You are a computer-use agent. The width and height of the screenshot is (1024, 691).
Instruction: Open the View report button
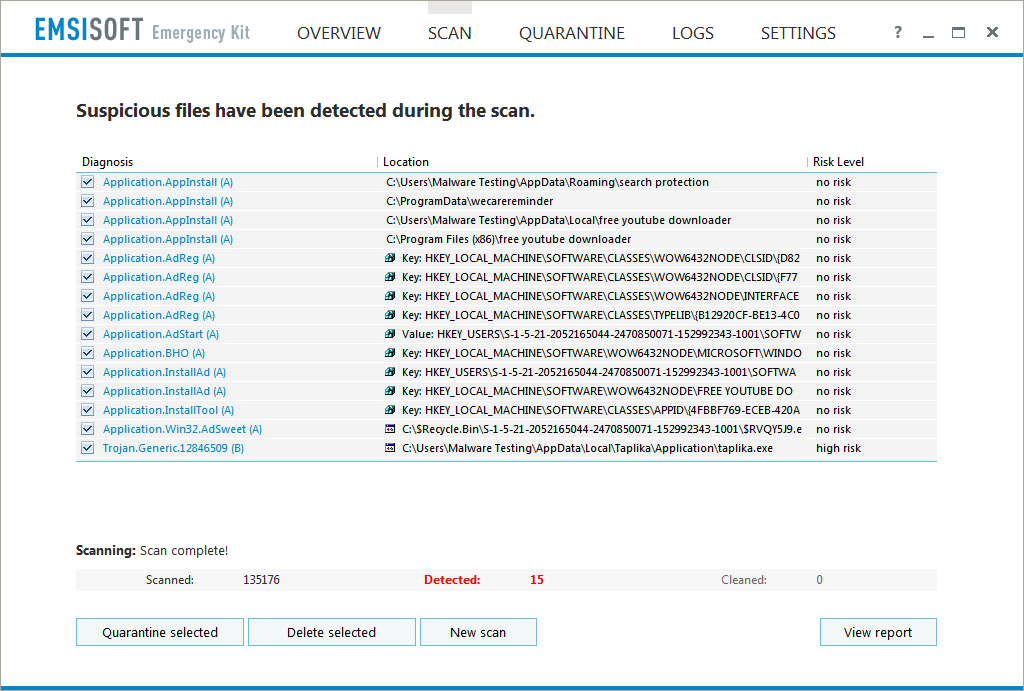(x=878, y=632)
